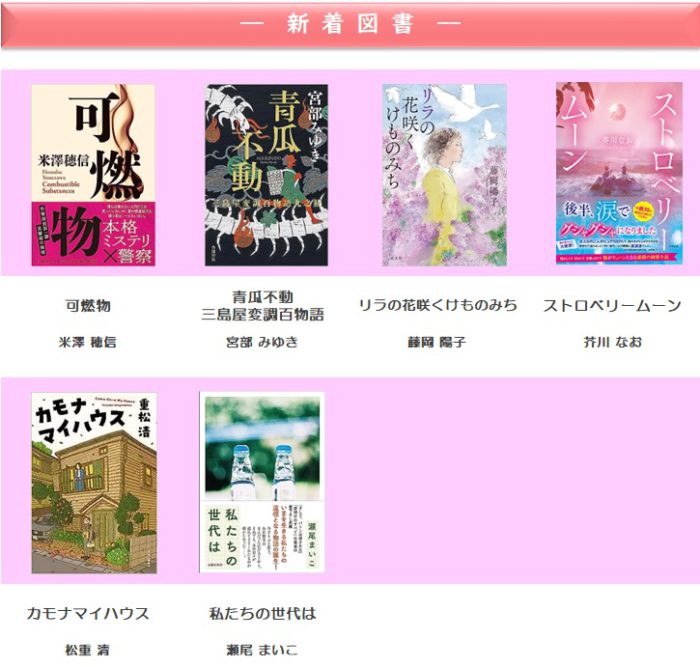The width and height of the screenshot is (700, 667).
Task: Click the 青瓜不動 三島屋変調百物語 title text
Action: point(262,306)
